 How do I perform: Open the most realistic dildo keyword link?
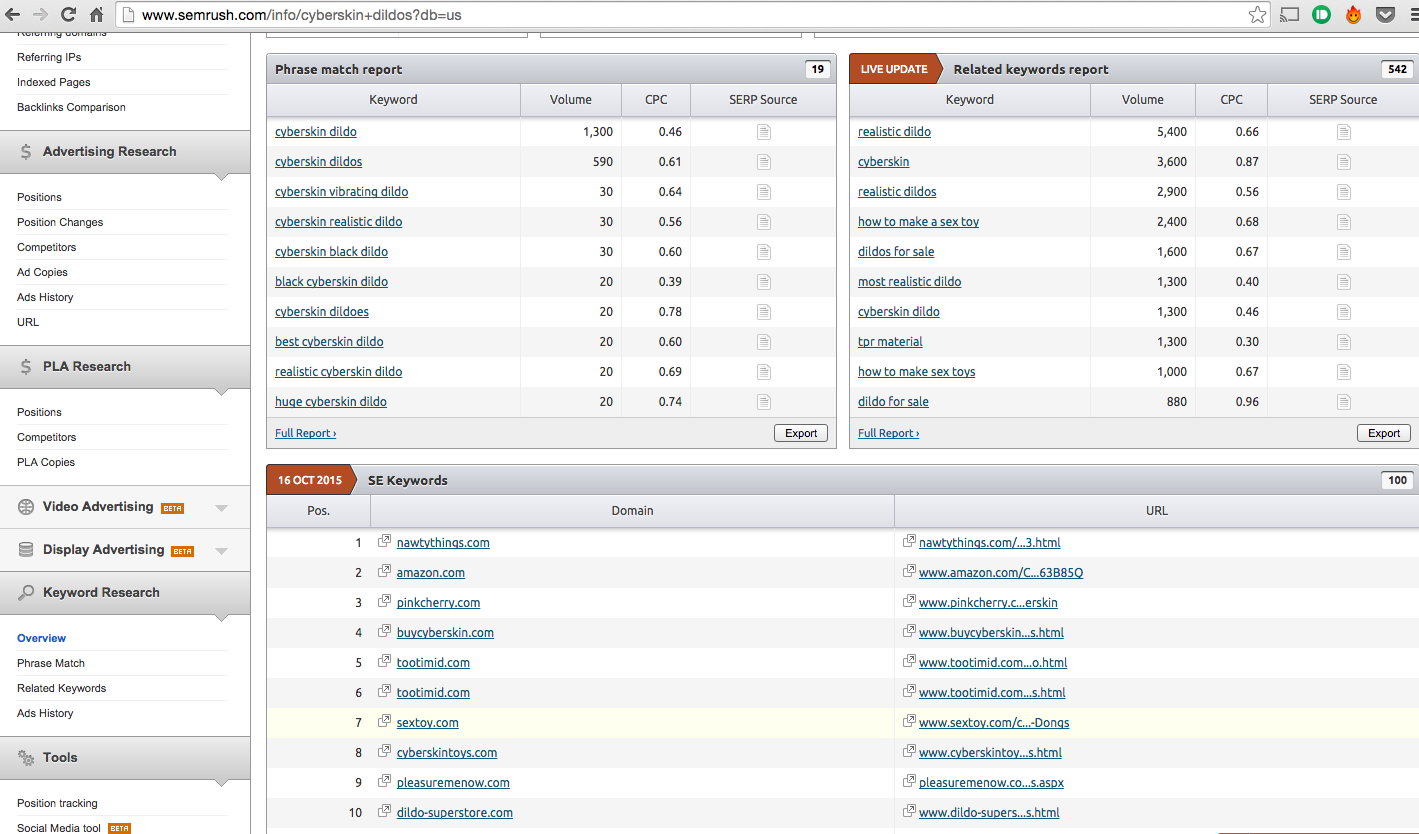click(909, 282)
